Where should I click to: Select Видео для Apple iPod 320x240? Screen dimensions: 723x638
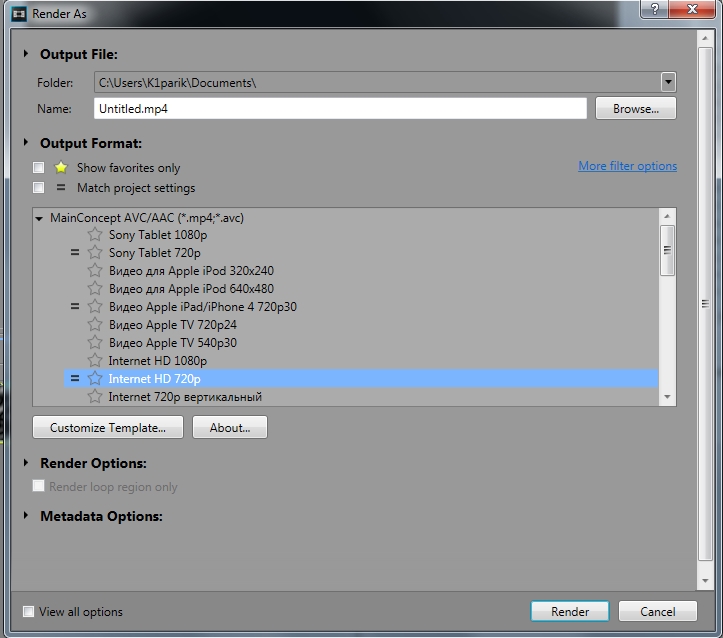click(191, 271)
